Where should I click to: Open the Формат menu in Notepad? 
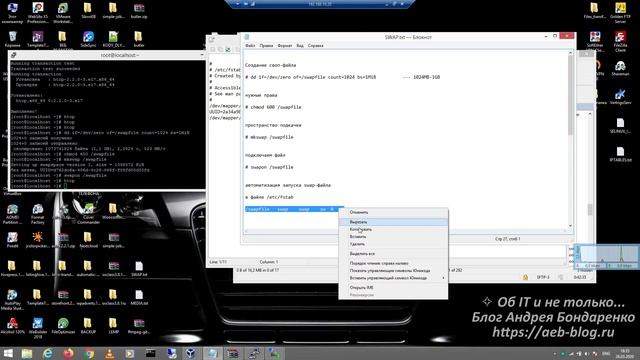285,46
